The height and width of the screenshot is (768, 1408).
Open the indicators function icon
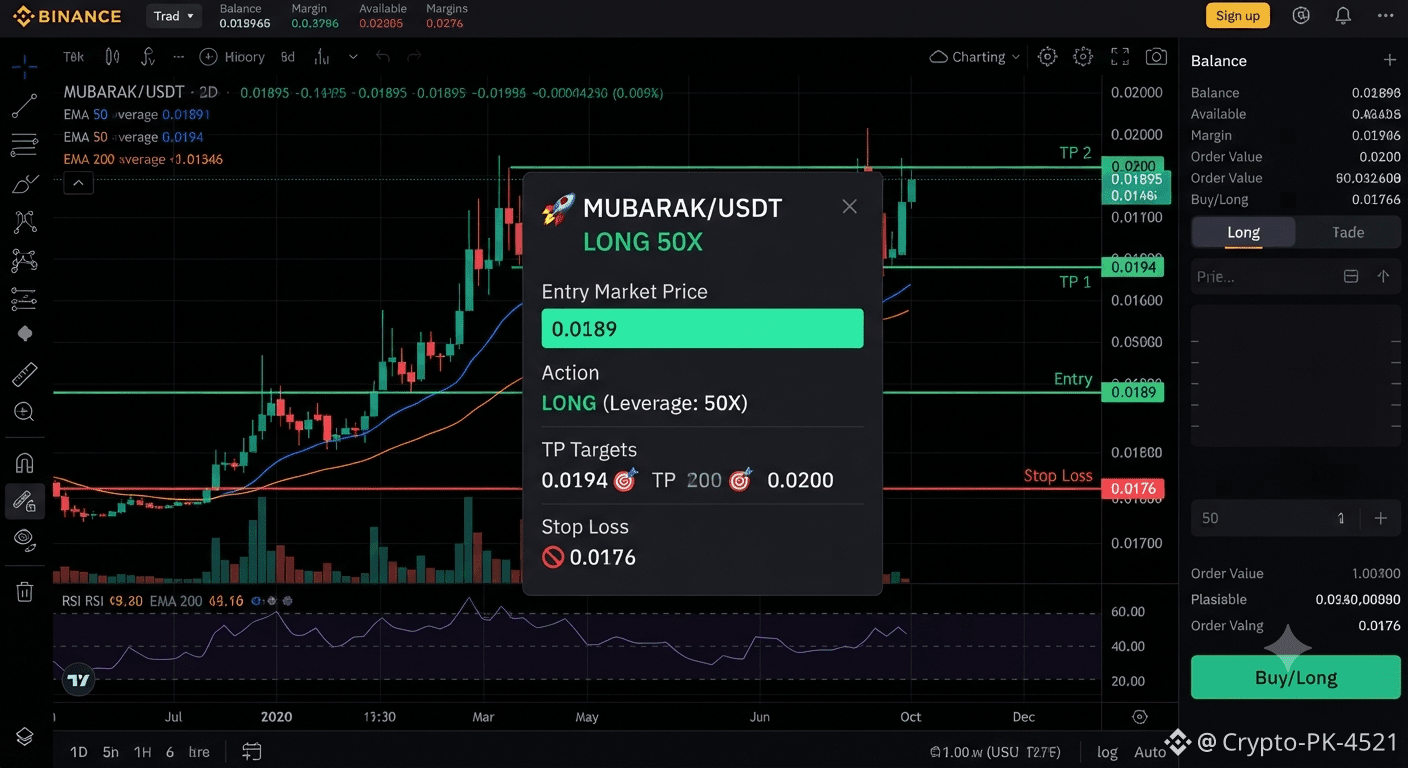[148, 57]
